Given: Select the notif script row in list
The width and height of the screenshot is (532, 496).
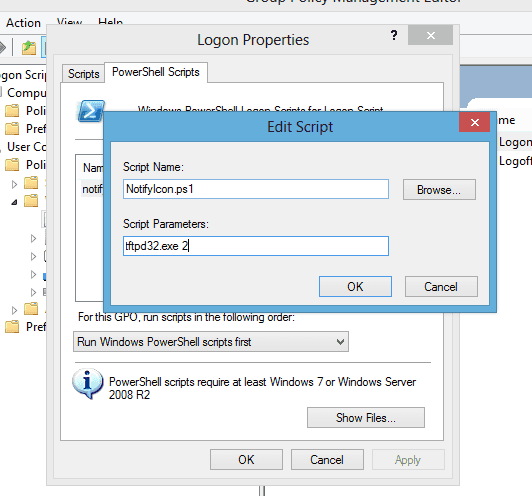Looking at the screenshot, I should tap(92, 189).
